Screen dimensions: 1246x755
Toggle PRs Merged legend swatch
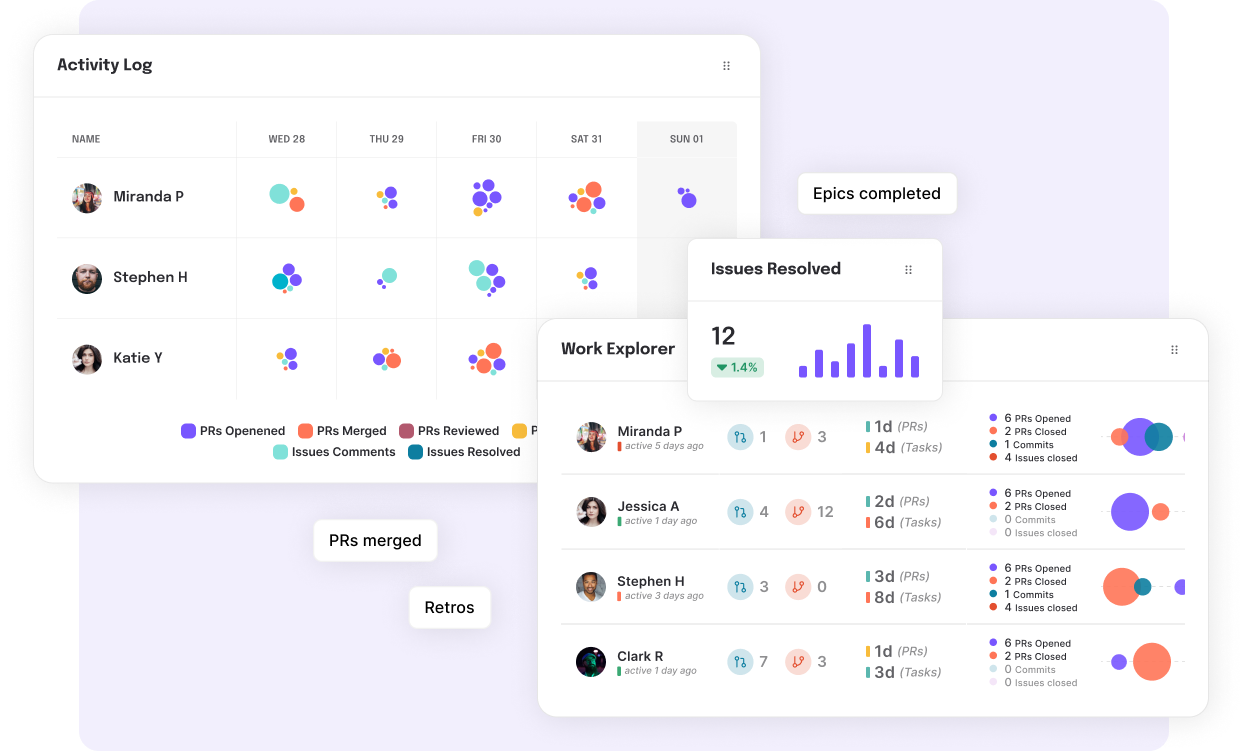click(x=305, y=431)
